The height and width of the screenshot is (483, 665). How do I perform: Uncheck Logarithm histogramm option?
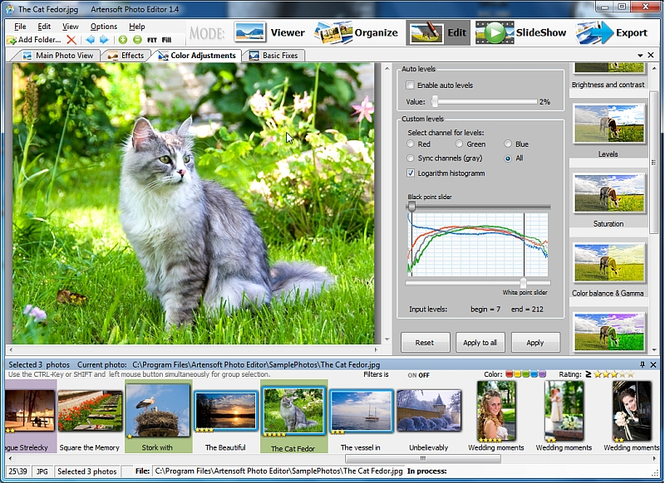tap(411, 173)
